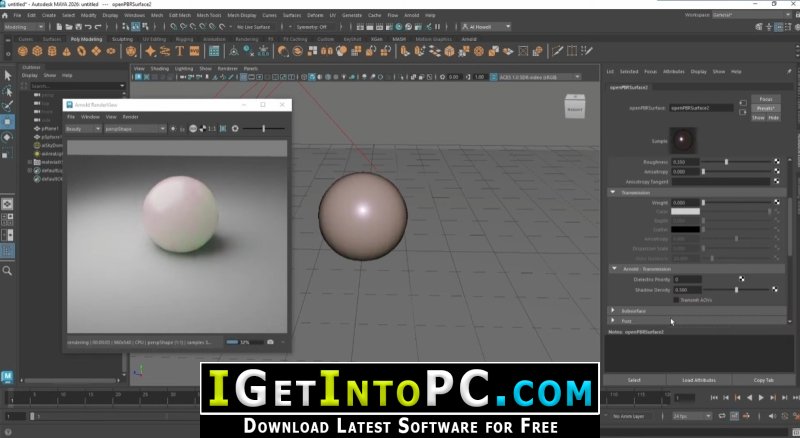Click the Insert Edge Loop shelf icon
The width and height of the screenshot is (800, 438).
(572, 51)
